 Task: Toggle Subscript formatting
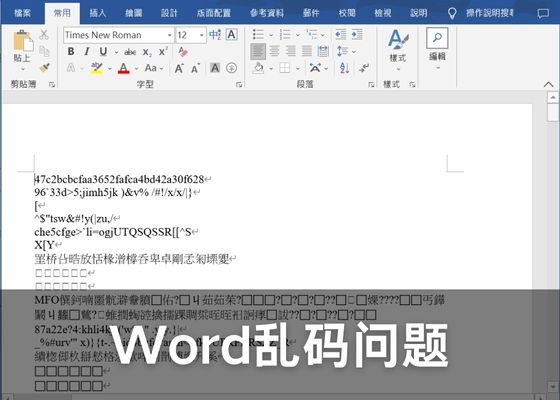click(x=147, y=52)
